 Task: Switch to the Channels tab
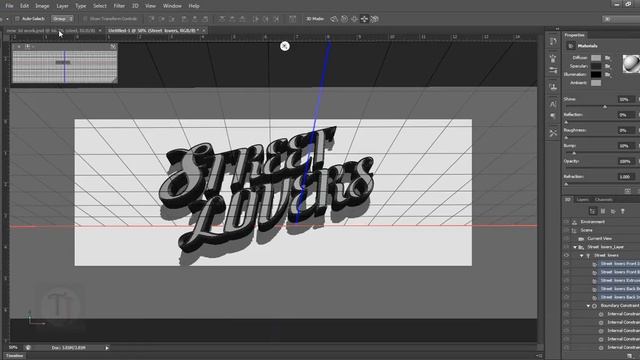point(604,200)
